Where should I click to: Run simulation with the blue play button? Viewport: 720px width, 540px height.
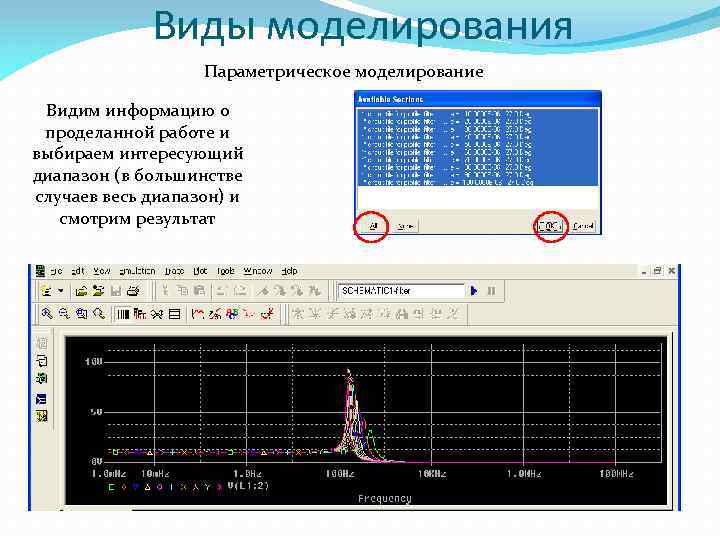pyautogui.click(x=474, y=291)
